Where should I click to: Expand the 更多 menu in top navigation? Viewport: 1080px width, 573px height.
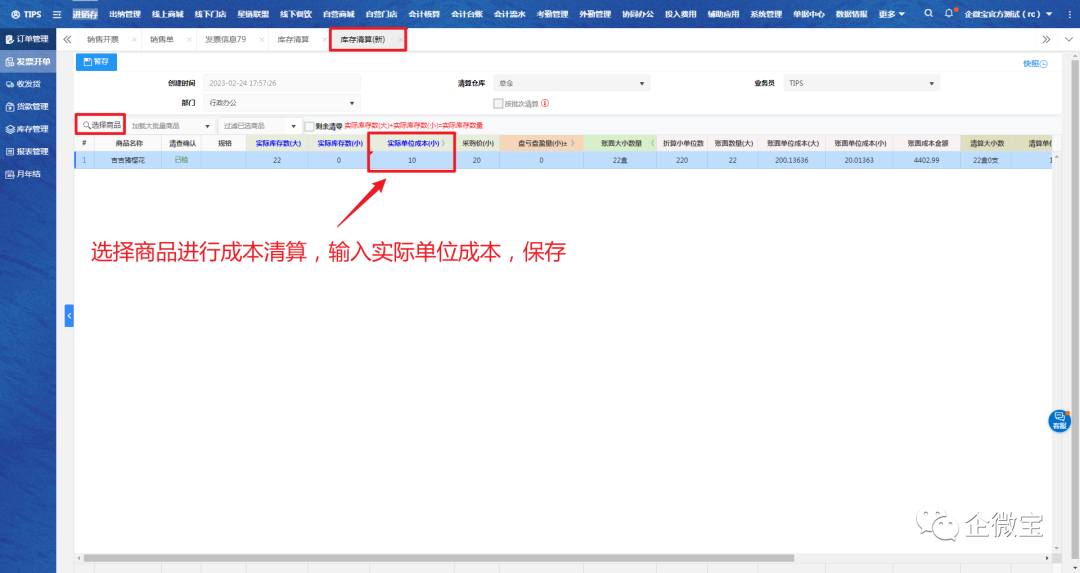[891, 14]
